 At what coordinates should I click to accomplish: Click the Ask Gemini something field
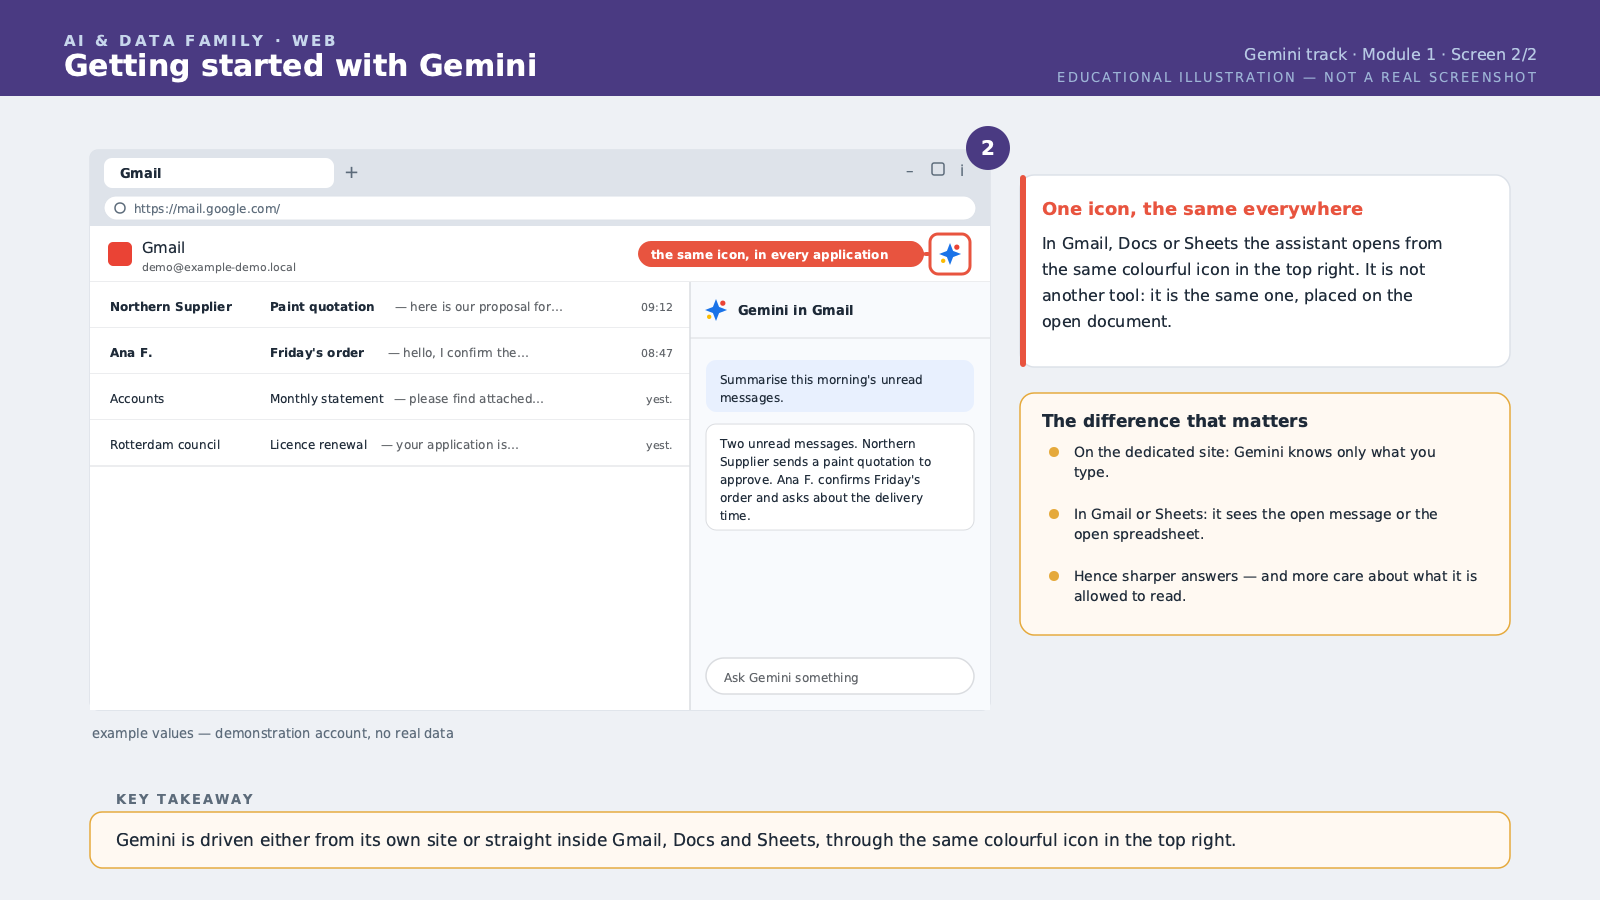pos(840,677)
